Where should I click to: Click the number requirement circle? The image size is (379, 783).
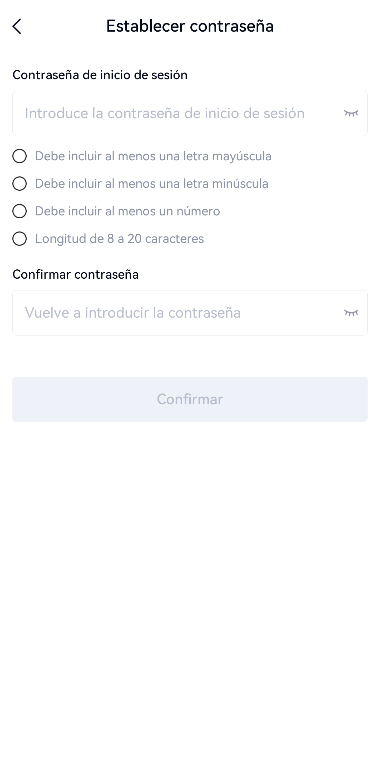[x=19, y=211]
